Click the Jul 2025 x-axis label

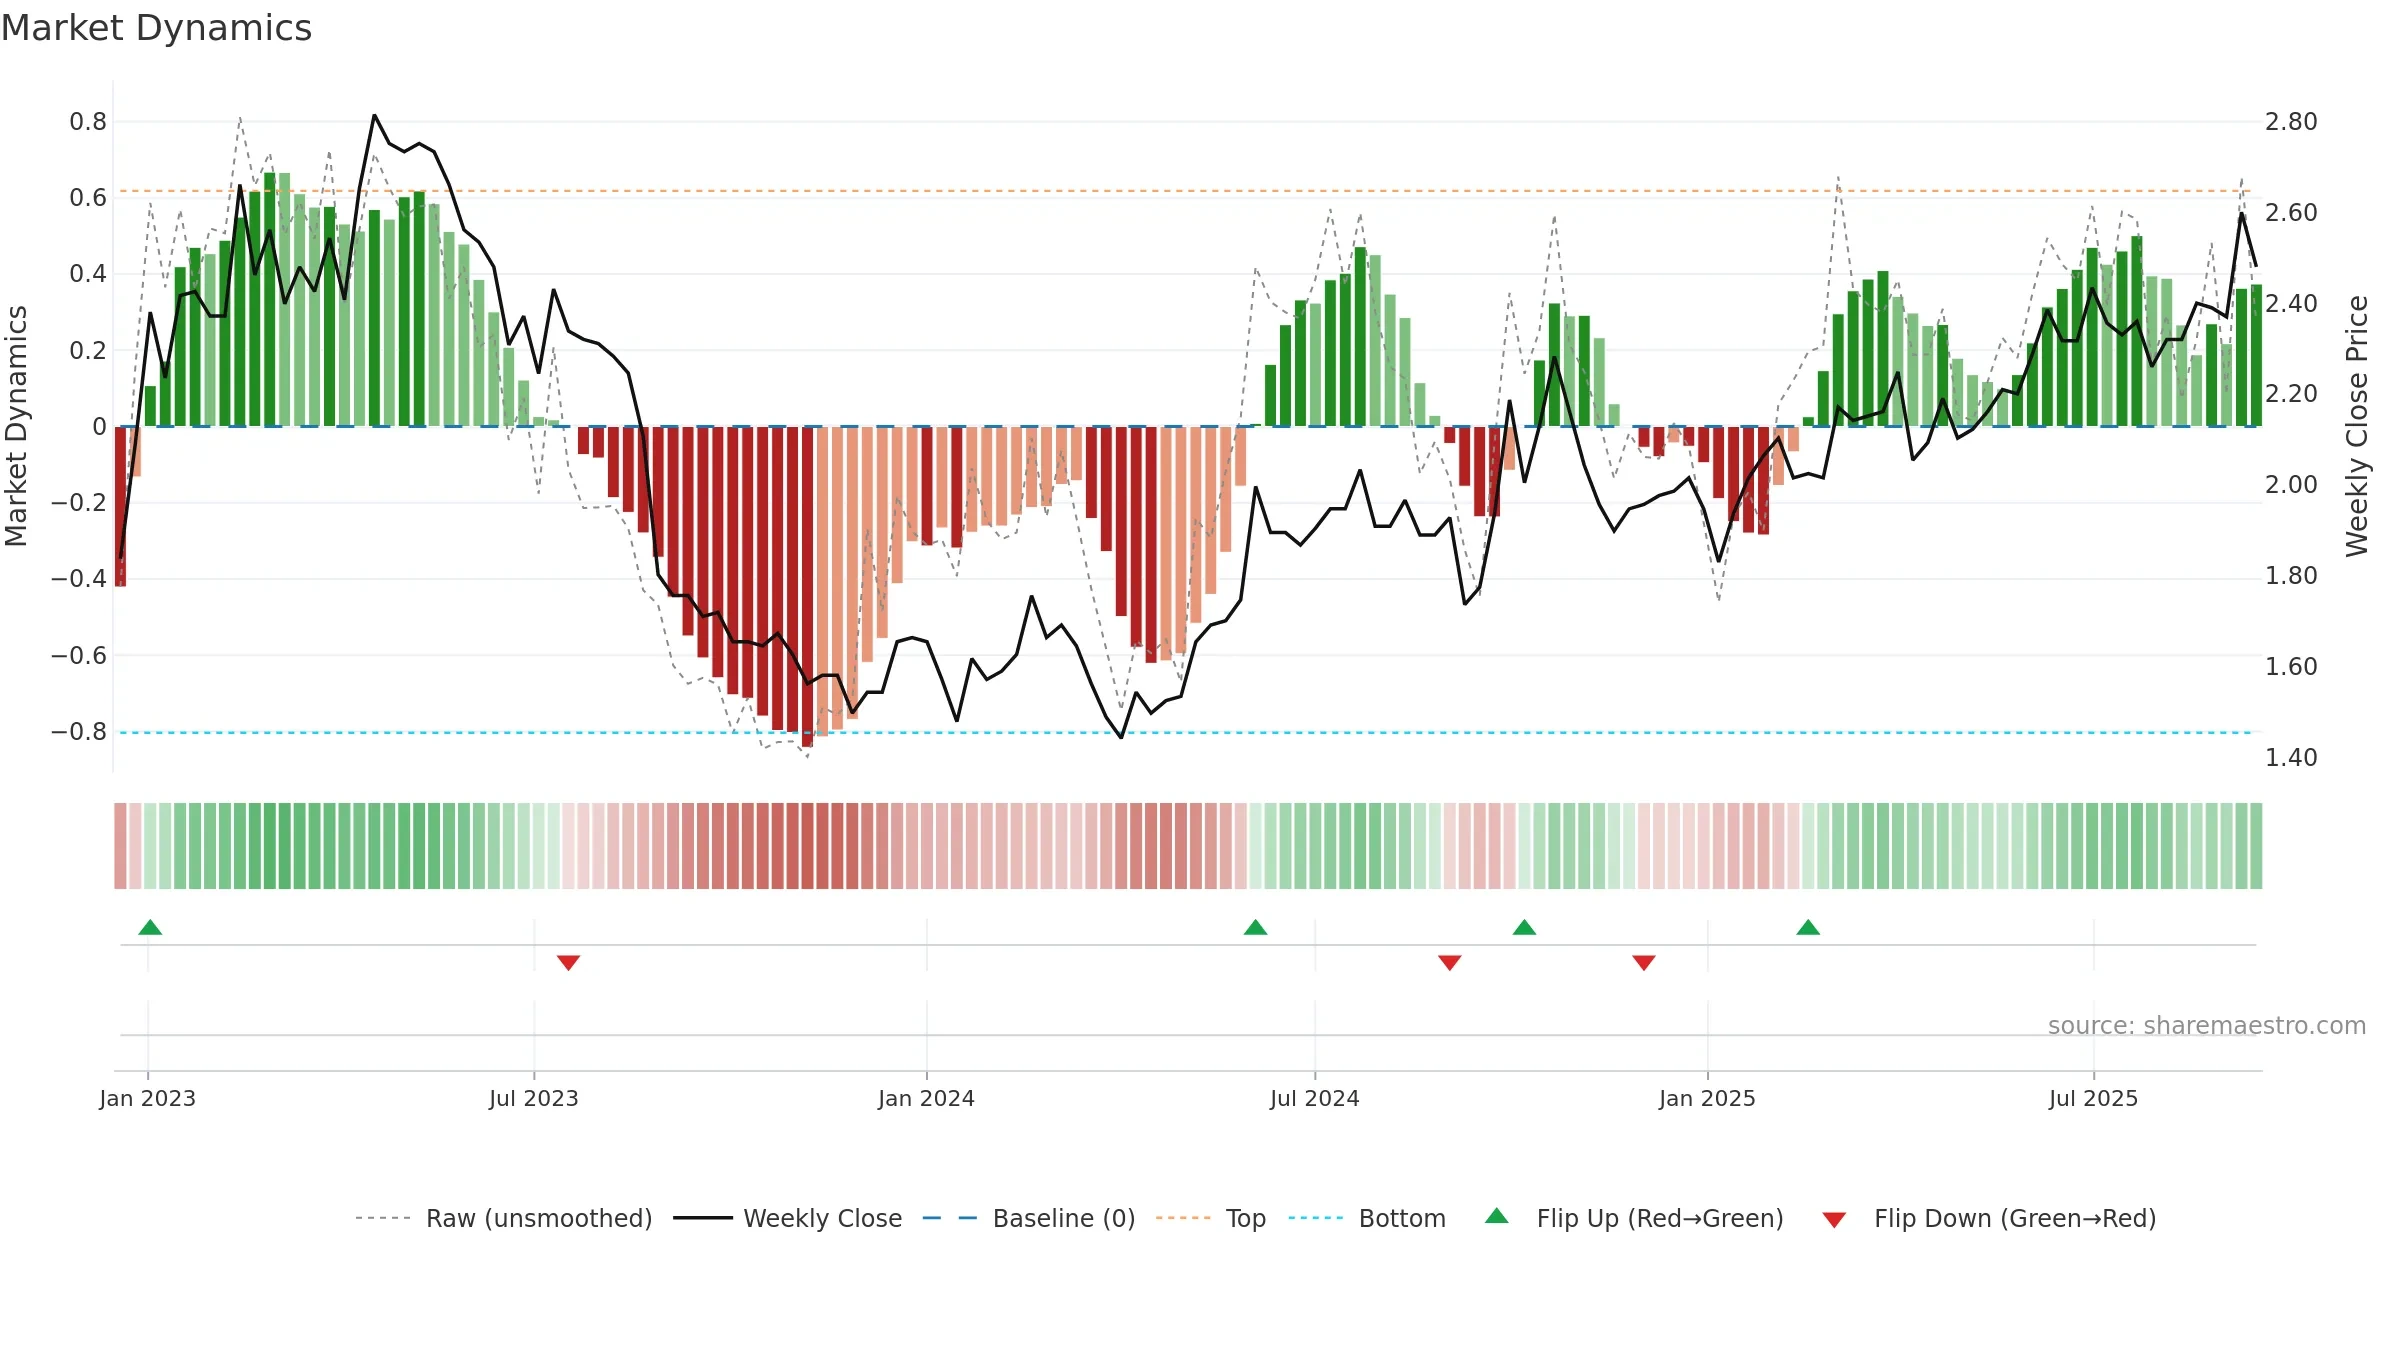pos(2094,1098)
